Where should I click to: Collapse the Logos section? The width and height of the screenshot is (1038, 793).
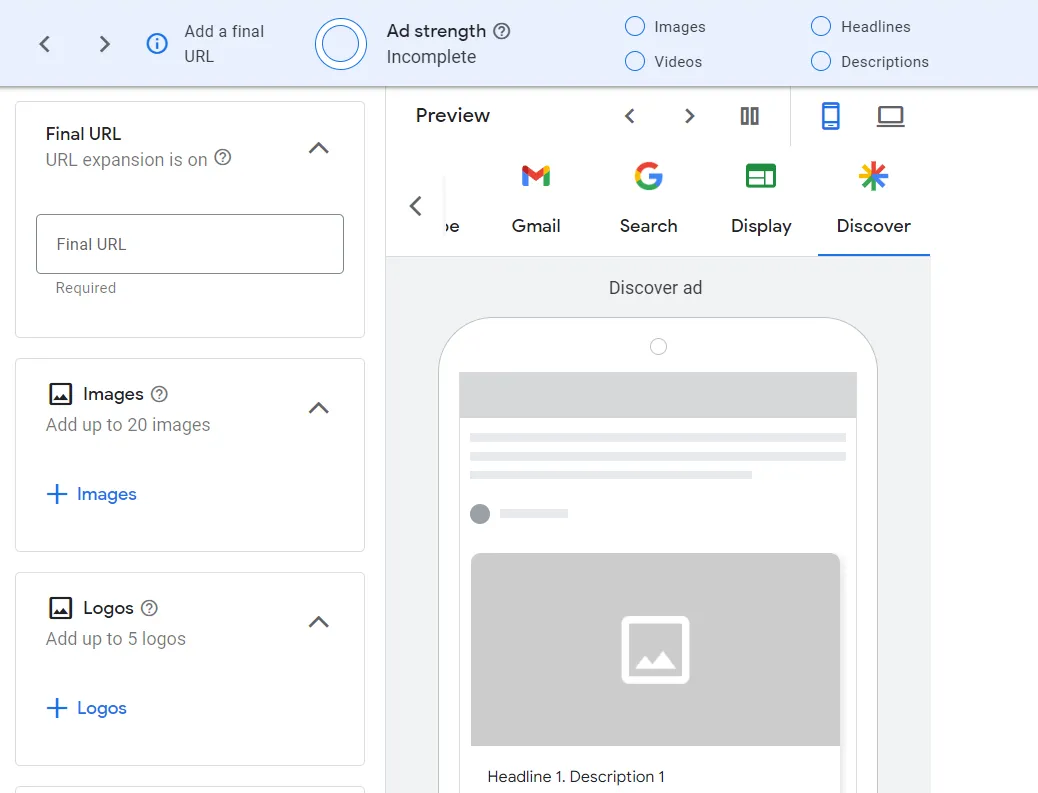coord(319,622)
